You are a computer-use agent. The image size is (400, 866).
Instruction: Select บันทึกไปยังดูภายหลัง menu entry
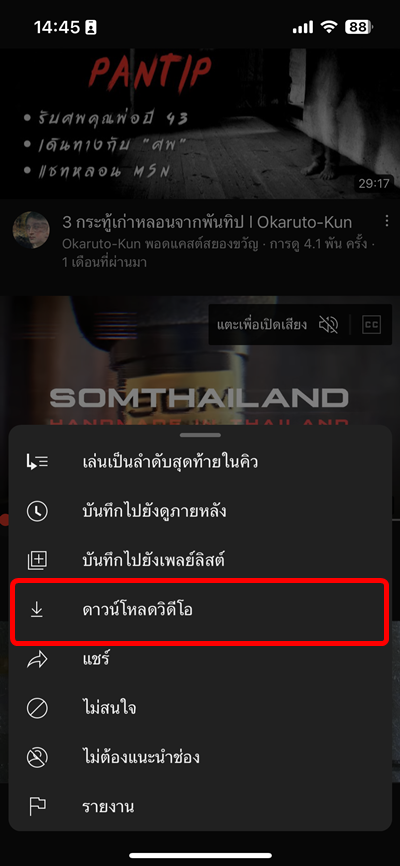[x=200, y=511]
